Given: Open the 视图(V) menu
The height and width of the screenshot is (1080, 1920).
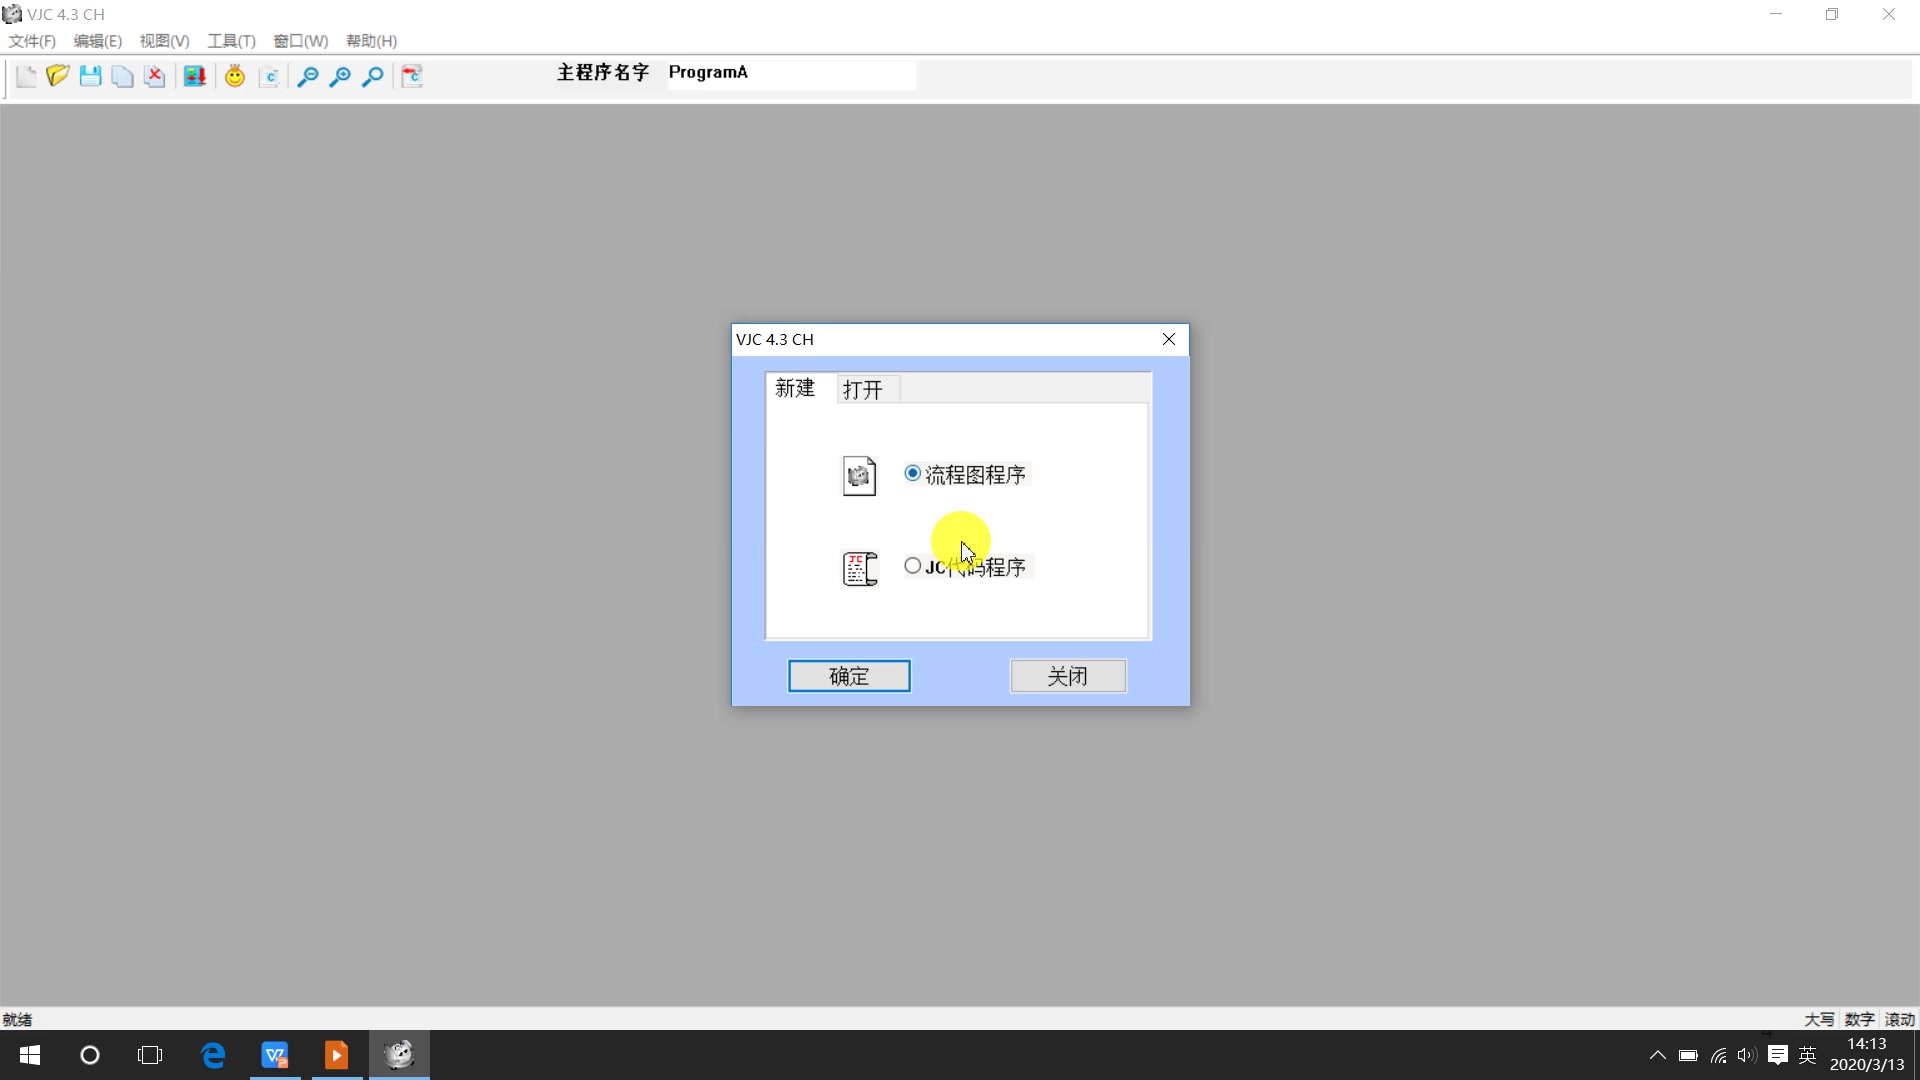Looking at the screenshot, I should [x=164, y=41].
